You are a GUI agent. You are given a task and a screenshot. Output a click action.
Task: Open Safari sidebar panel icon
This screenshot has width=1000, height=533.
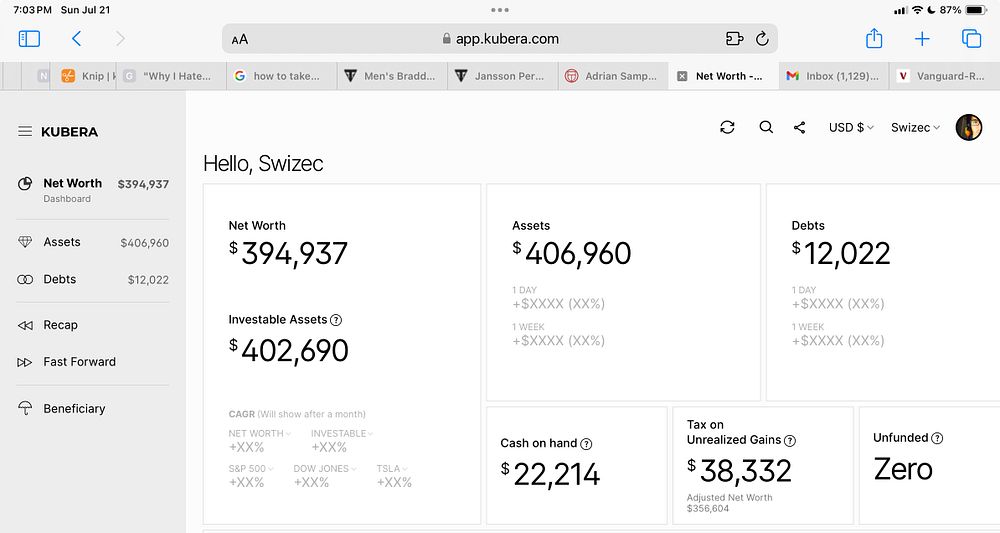coord(29,39)
